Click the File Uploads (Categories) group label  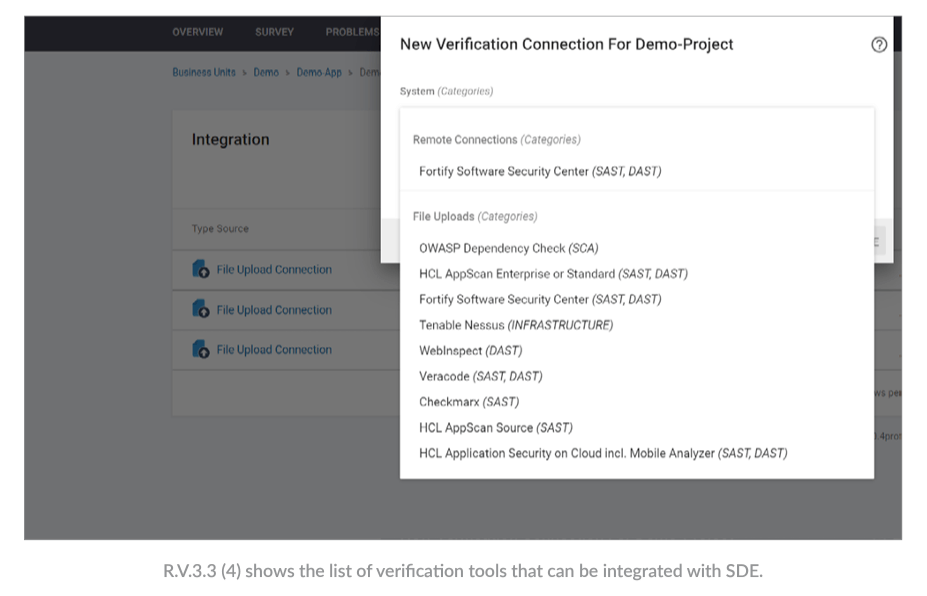pyautogui.click(x=475, y=216)
